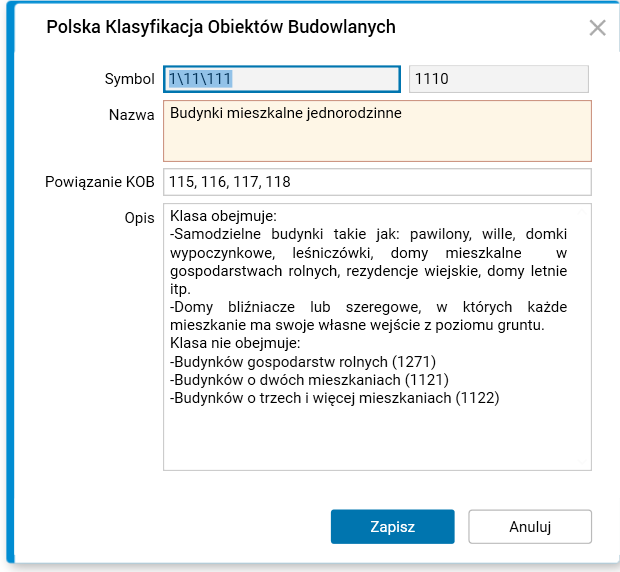
Task: Click the dialog title Polska Klasyfikacja Obiektów Budowlanych
Action: point(221,27)
